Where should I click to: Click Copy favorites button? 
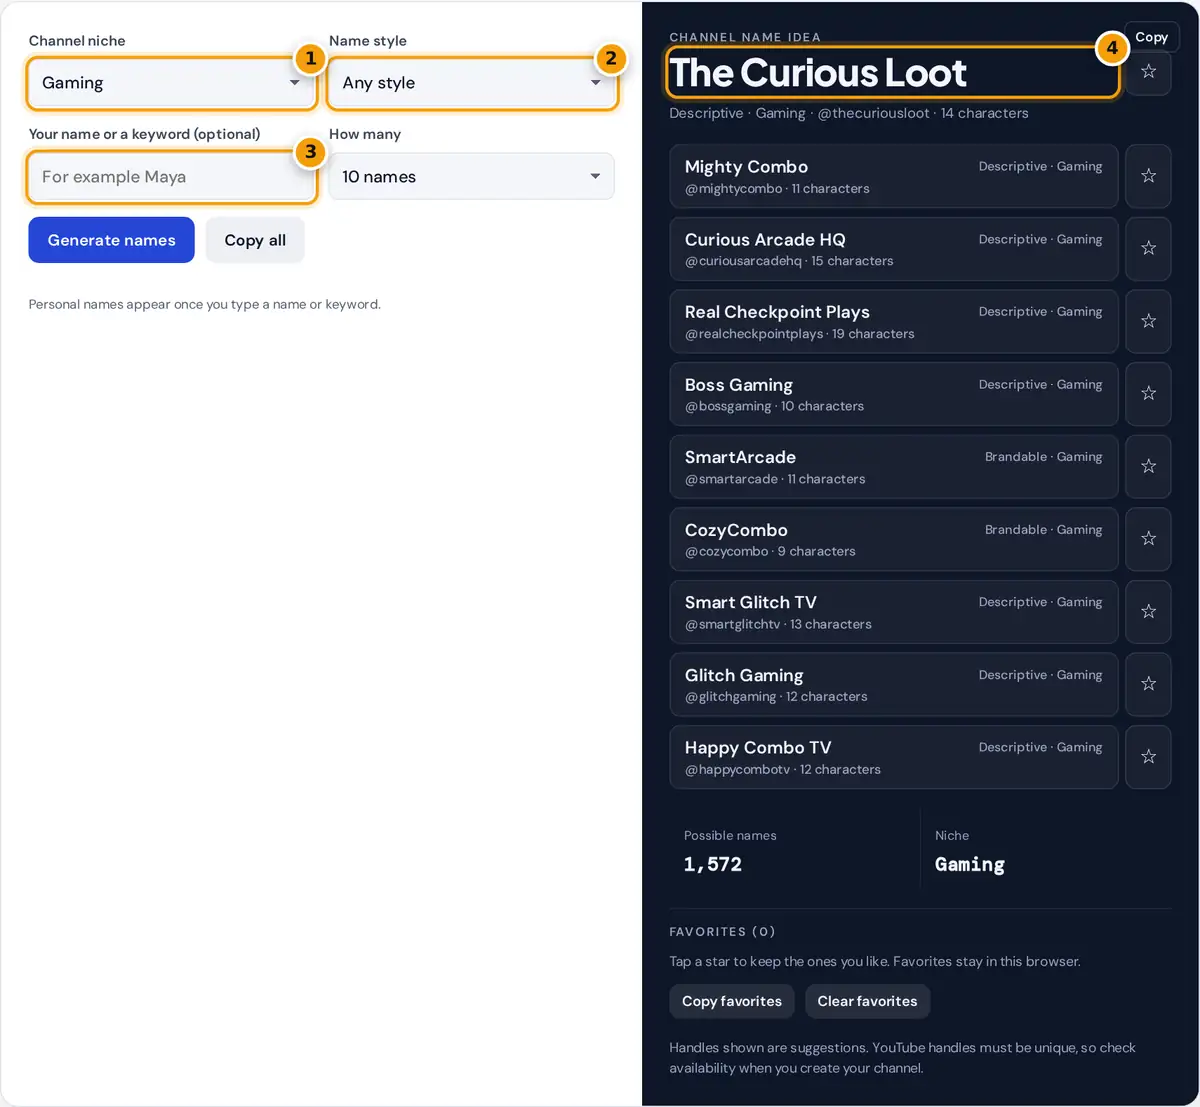point(732,1001)
